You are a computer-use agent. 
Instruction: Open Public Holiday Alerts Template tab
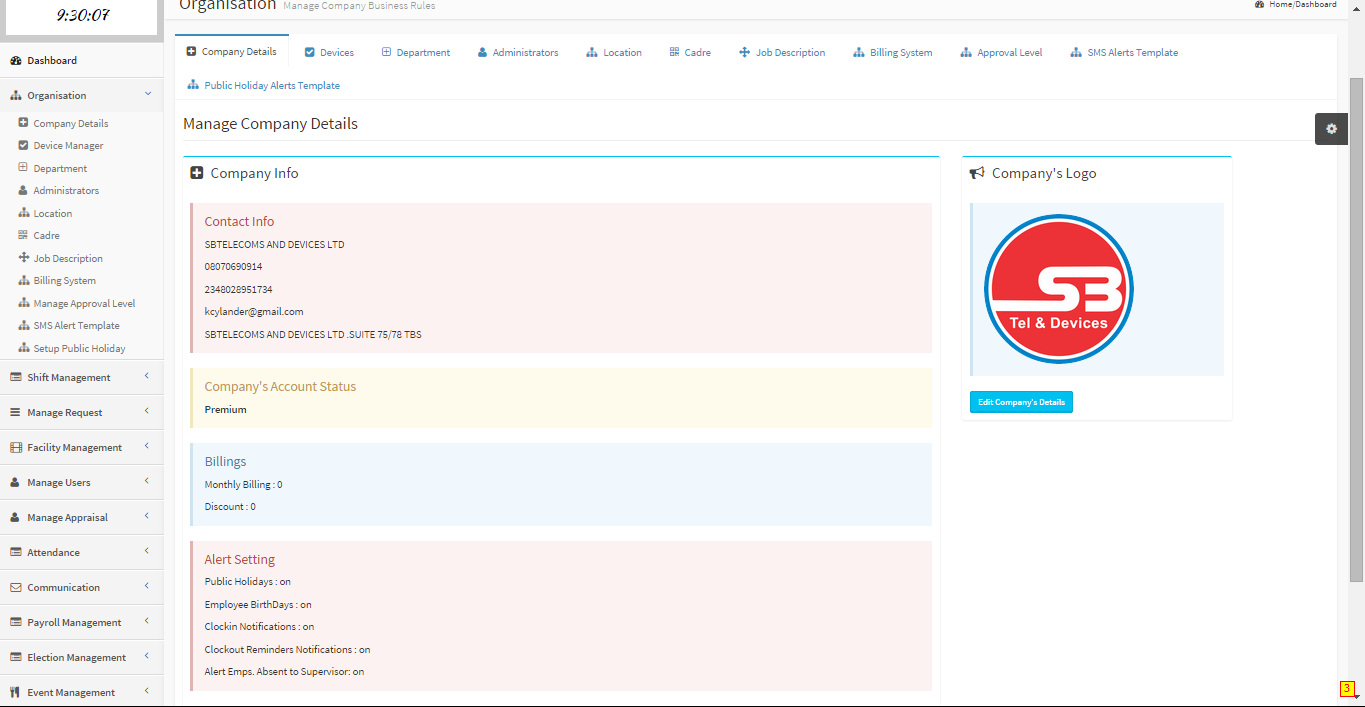pos(263,85)
